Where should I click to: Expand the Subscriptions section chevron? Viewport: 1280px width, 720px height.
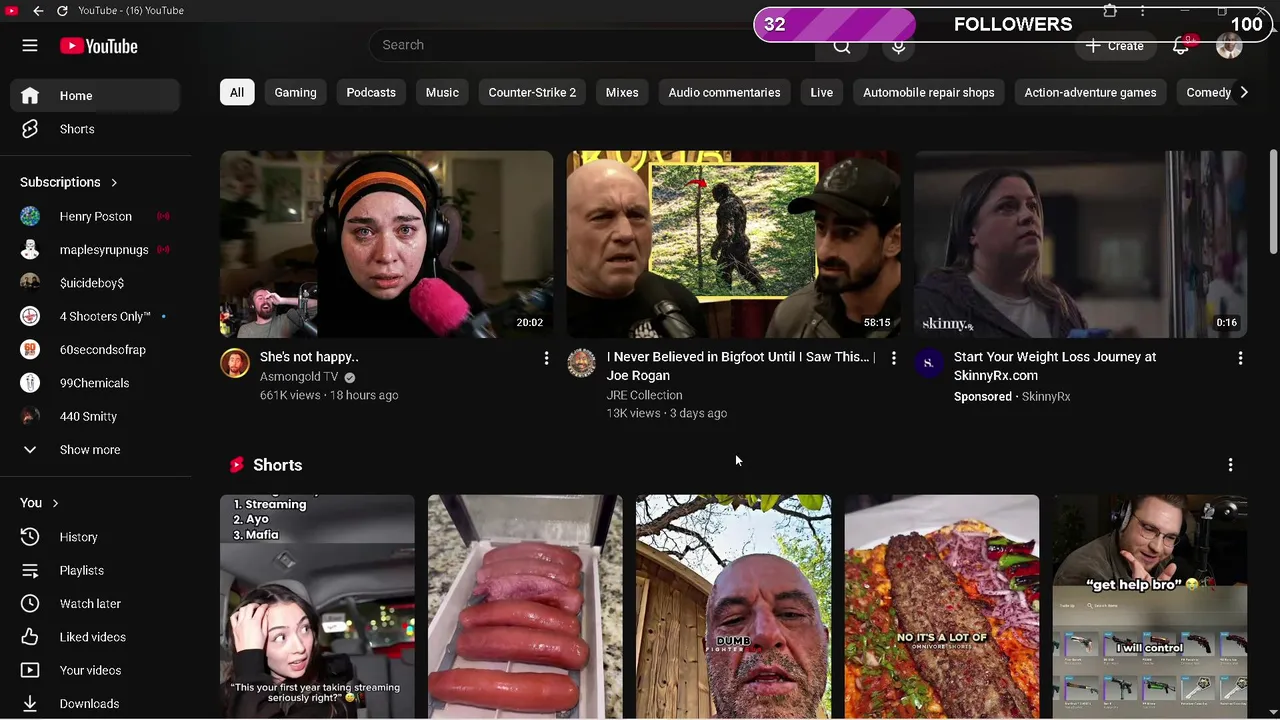coord(114,182)
